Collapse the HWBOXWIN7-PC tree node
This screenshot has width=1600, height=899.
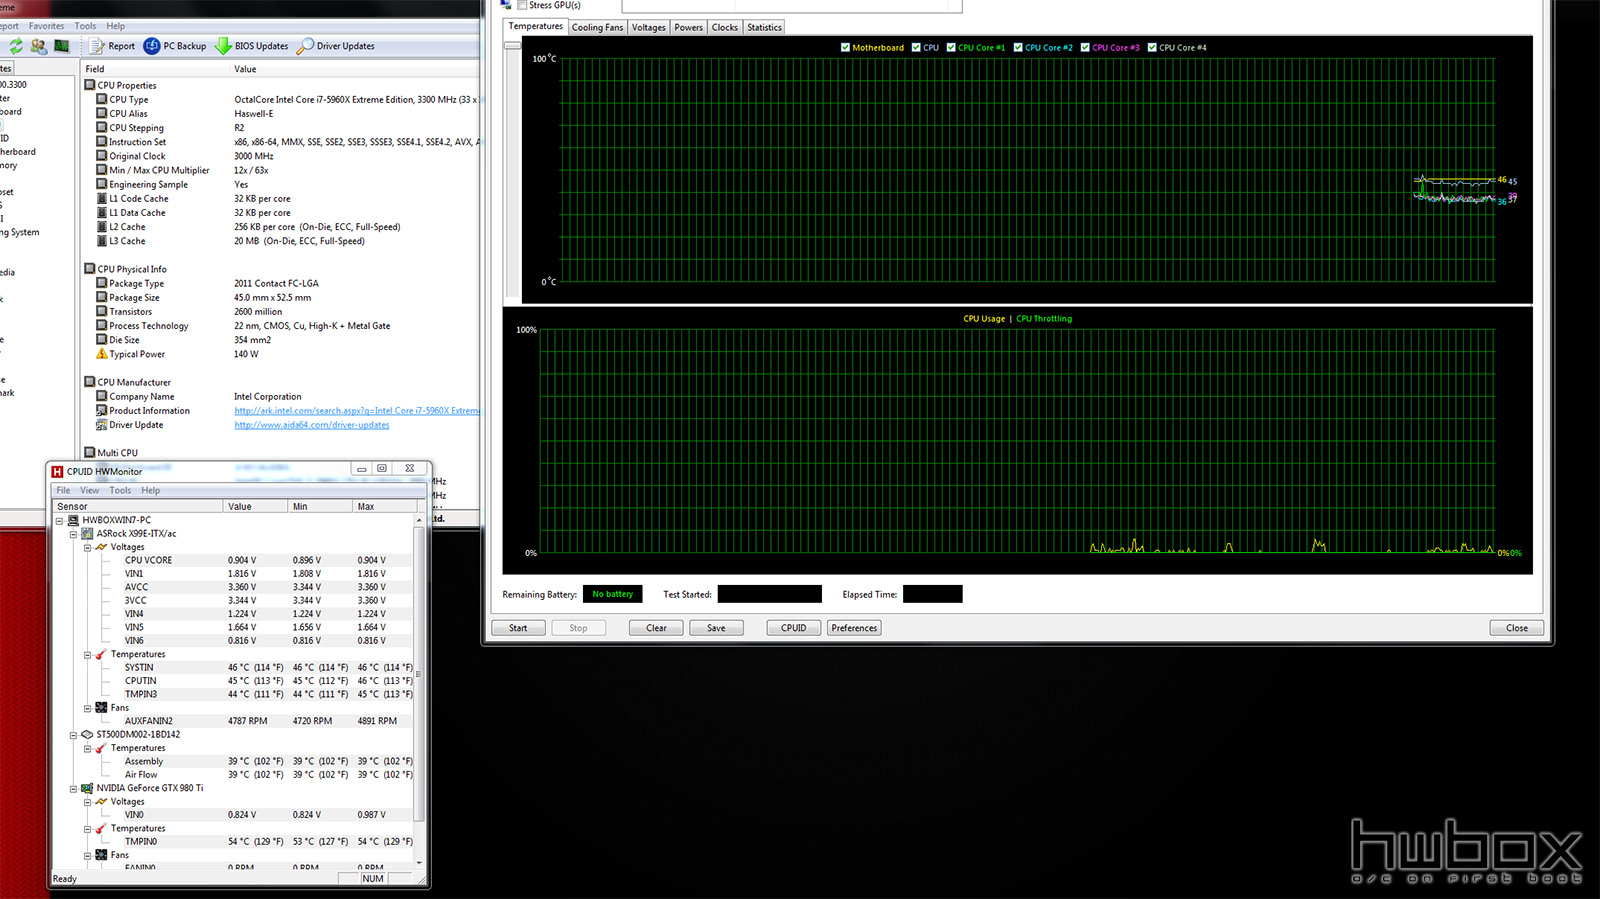(x=60, y=521)
